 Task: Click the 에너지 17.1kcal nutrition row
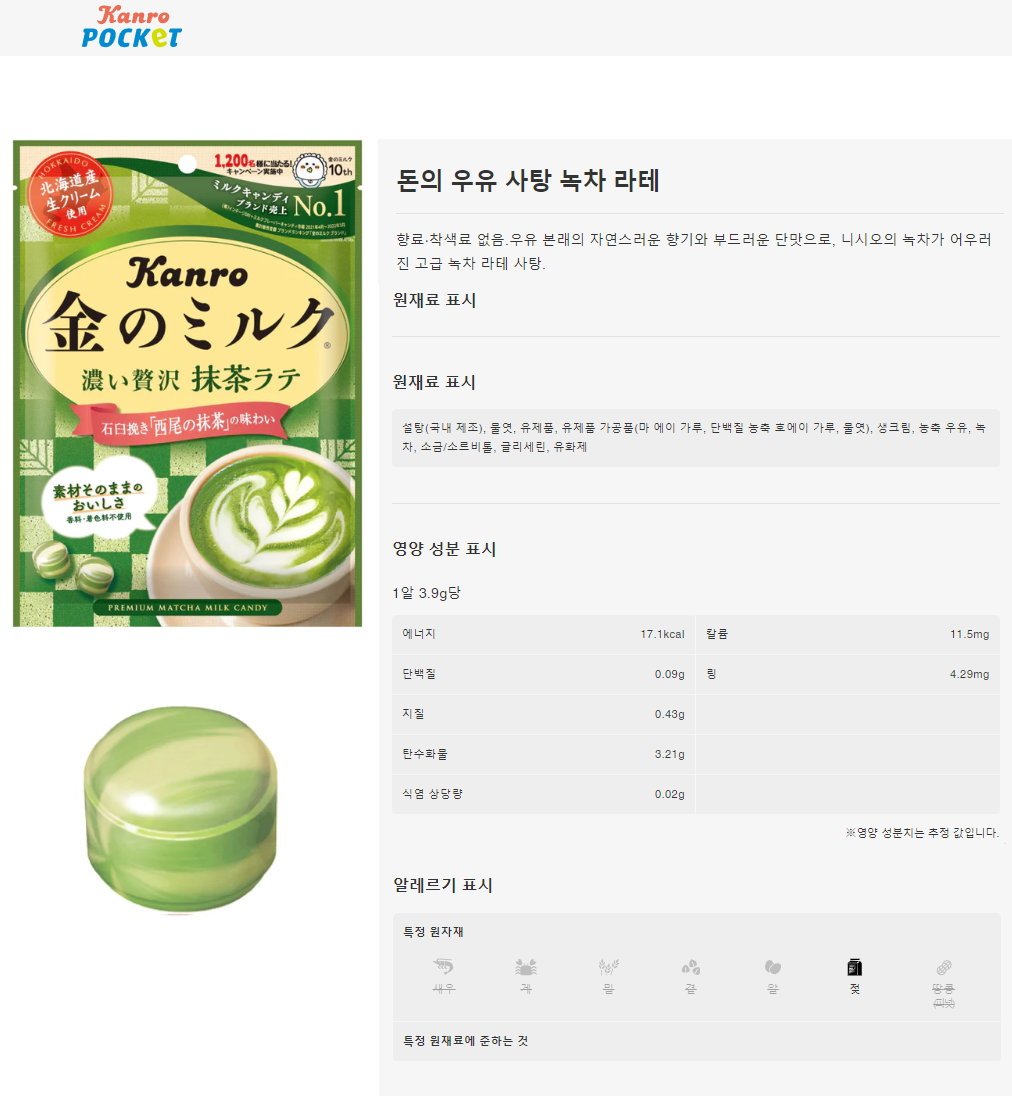[x=543, y=634]
